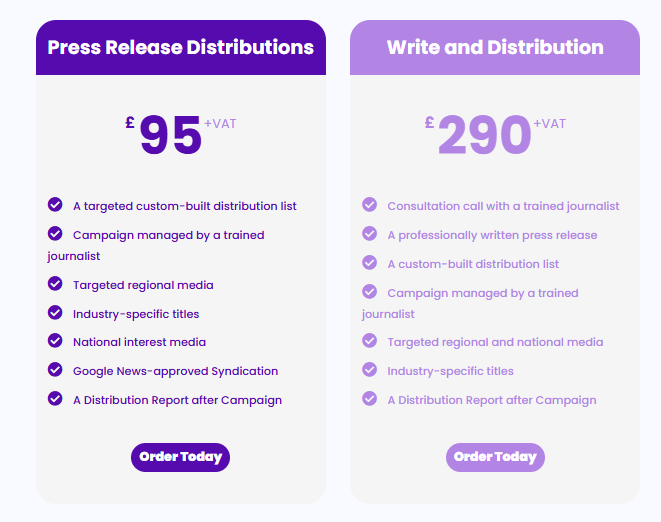Click checkmark icon beside 'A targeted custom-built distribution list'

55,205
